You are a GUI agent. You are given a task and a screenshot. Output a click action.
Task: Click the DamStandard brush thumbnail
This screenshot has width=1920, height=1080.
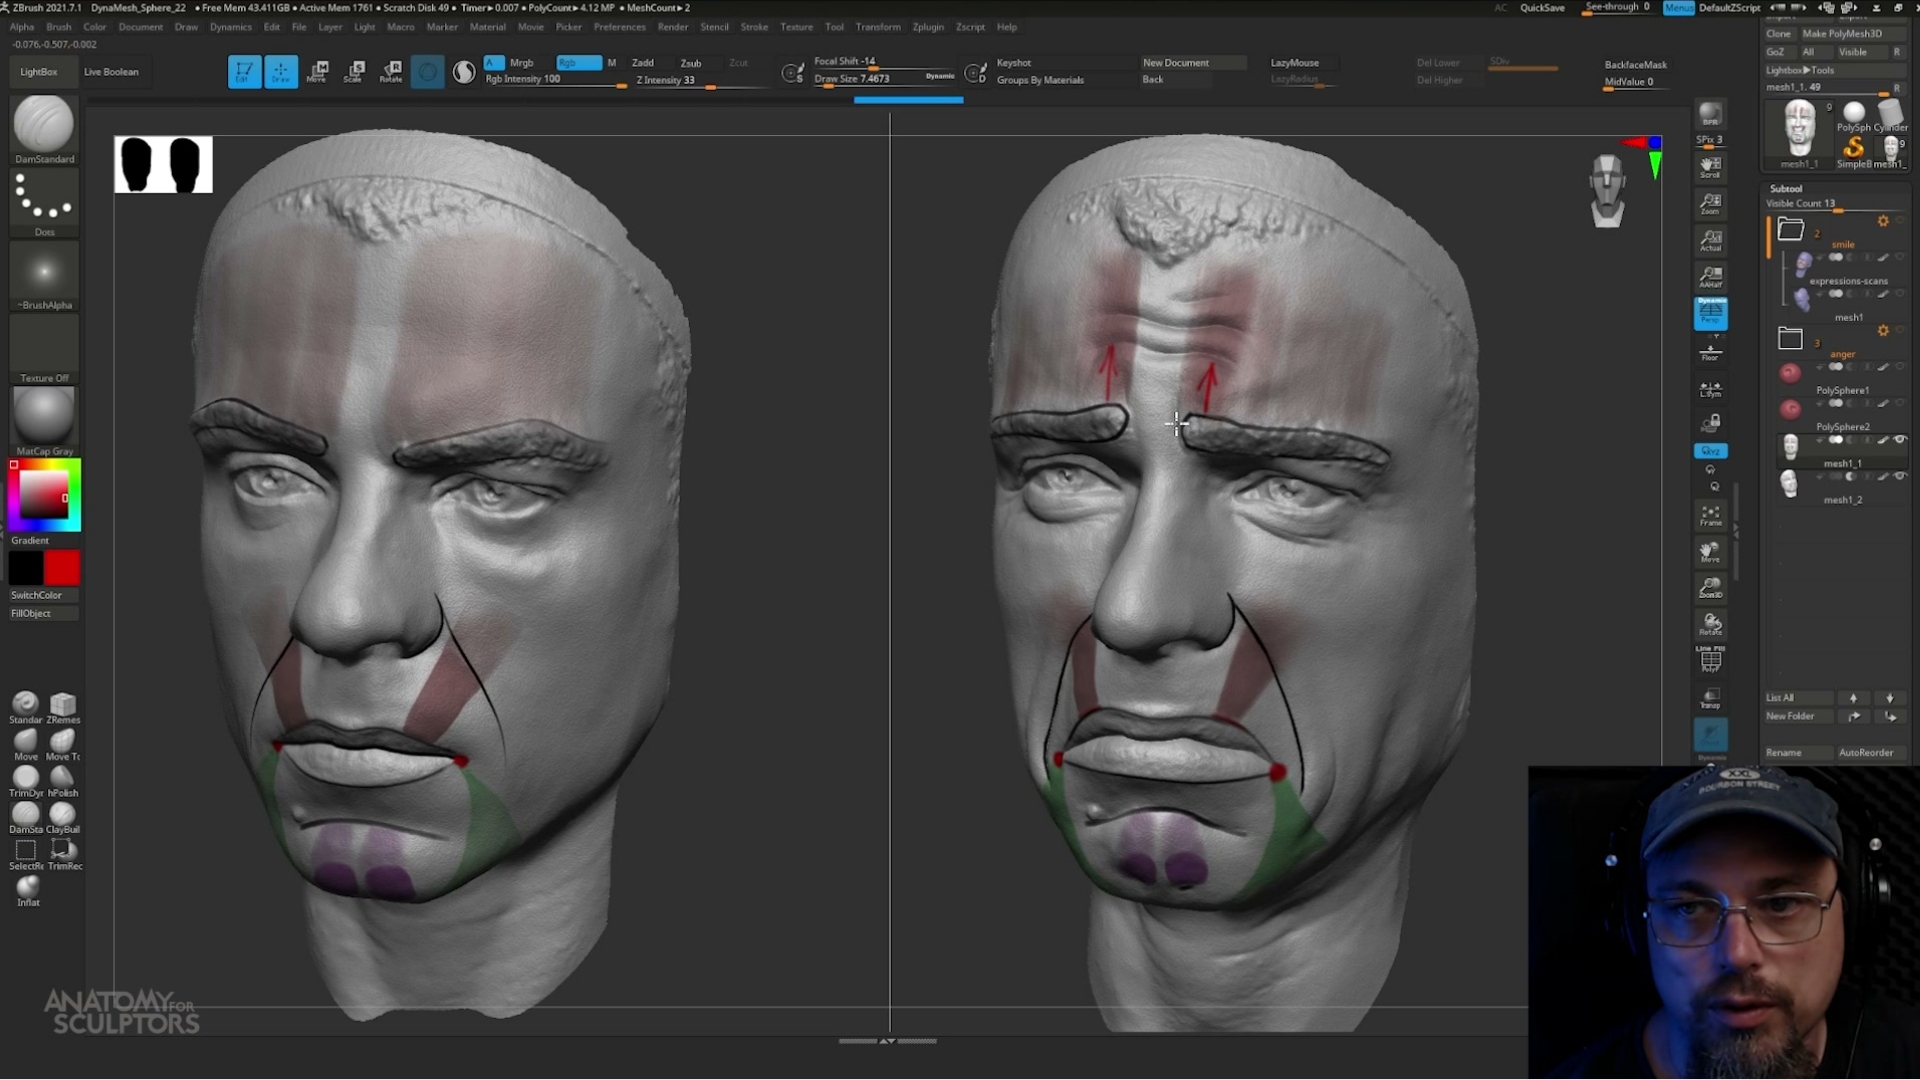click(44, 130)
